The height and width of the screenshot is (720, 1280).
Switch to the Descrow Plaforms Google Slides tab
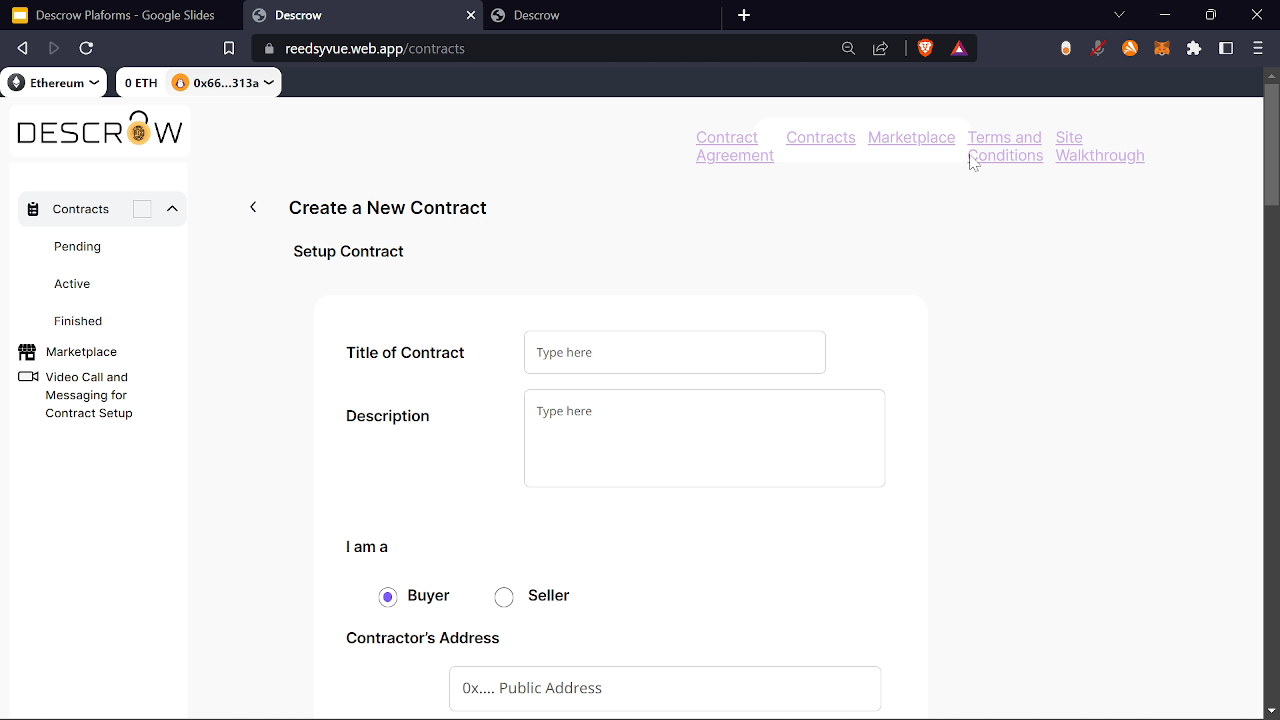(121, 15)
